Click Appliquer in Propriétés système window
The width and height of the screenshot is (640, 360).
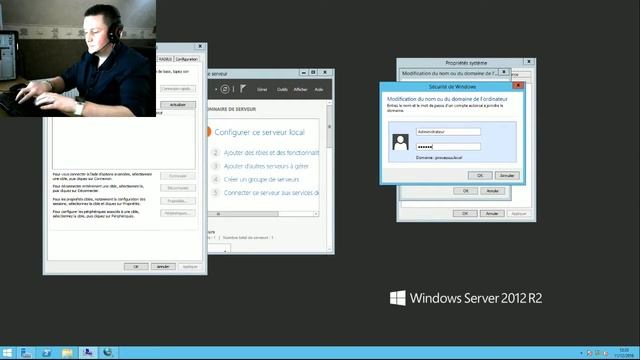tap(519, 213)
